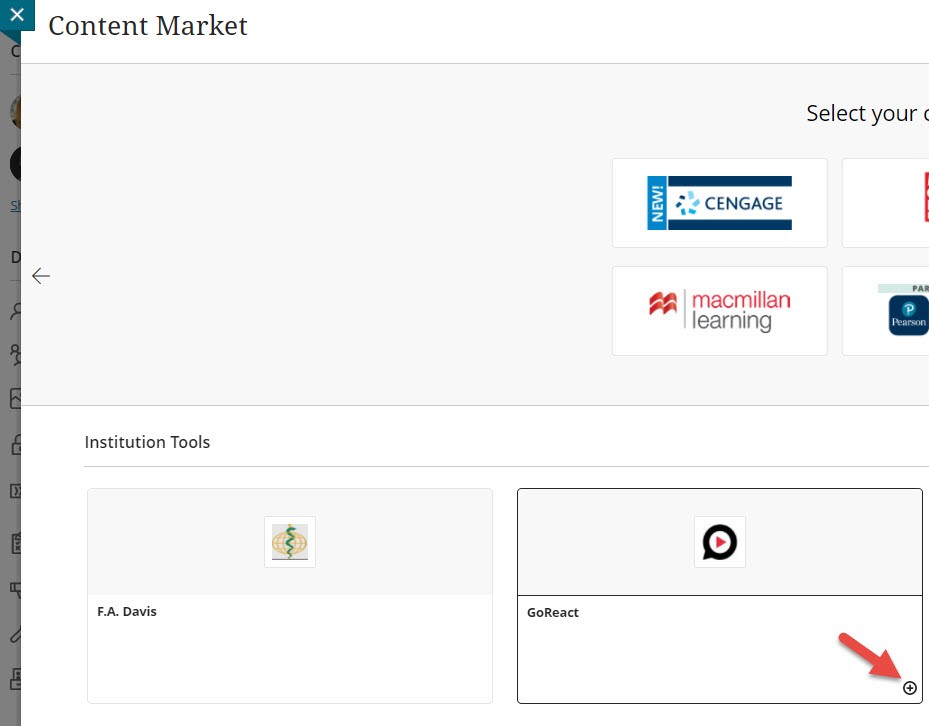Add GoReact using the plus icon
This screenshot has height=726, width=929.
[909, 688]
